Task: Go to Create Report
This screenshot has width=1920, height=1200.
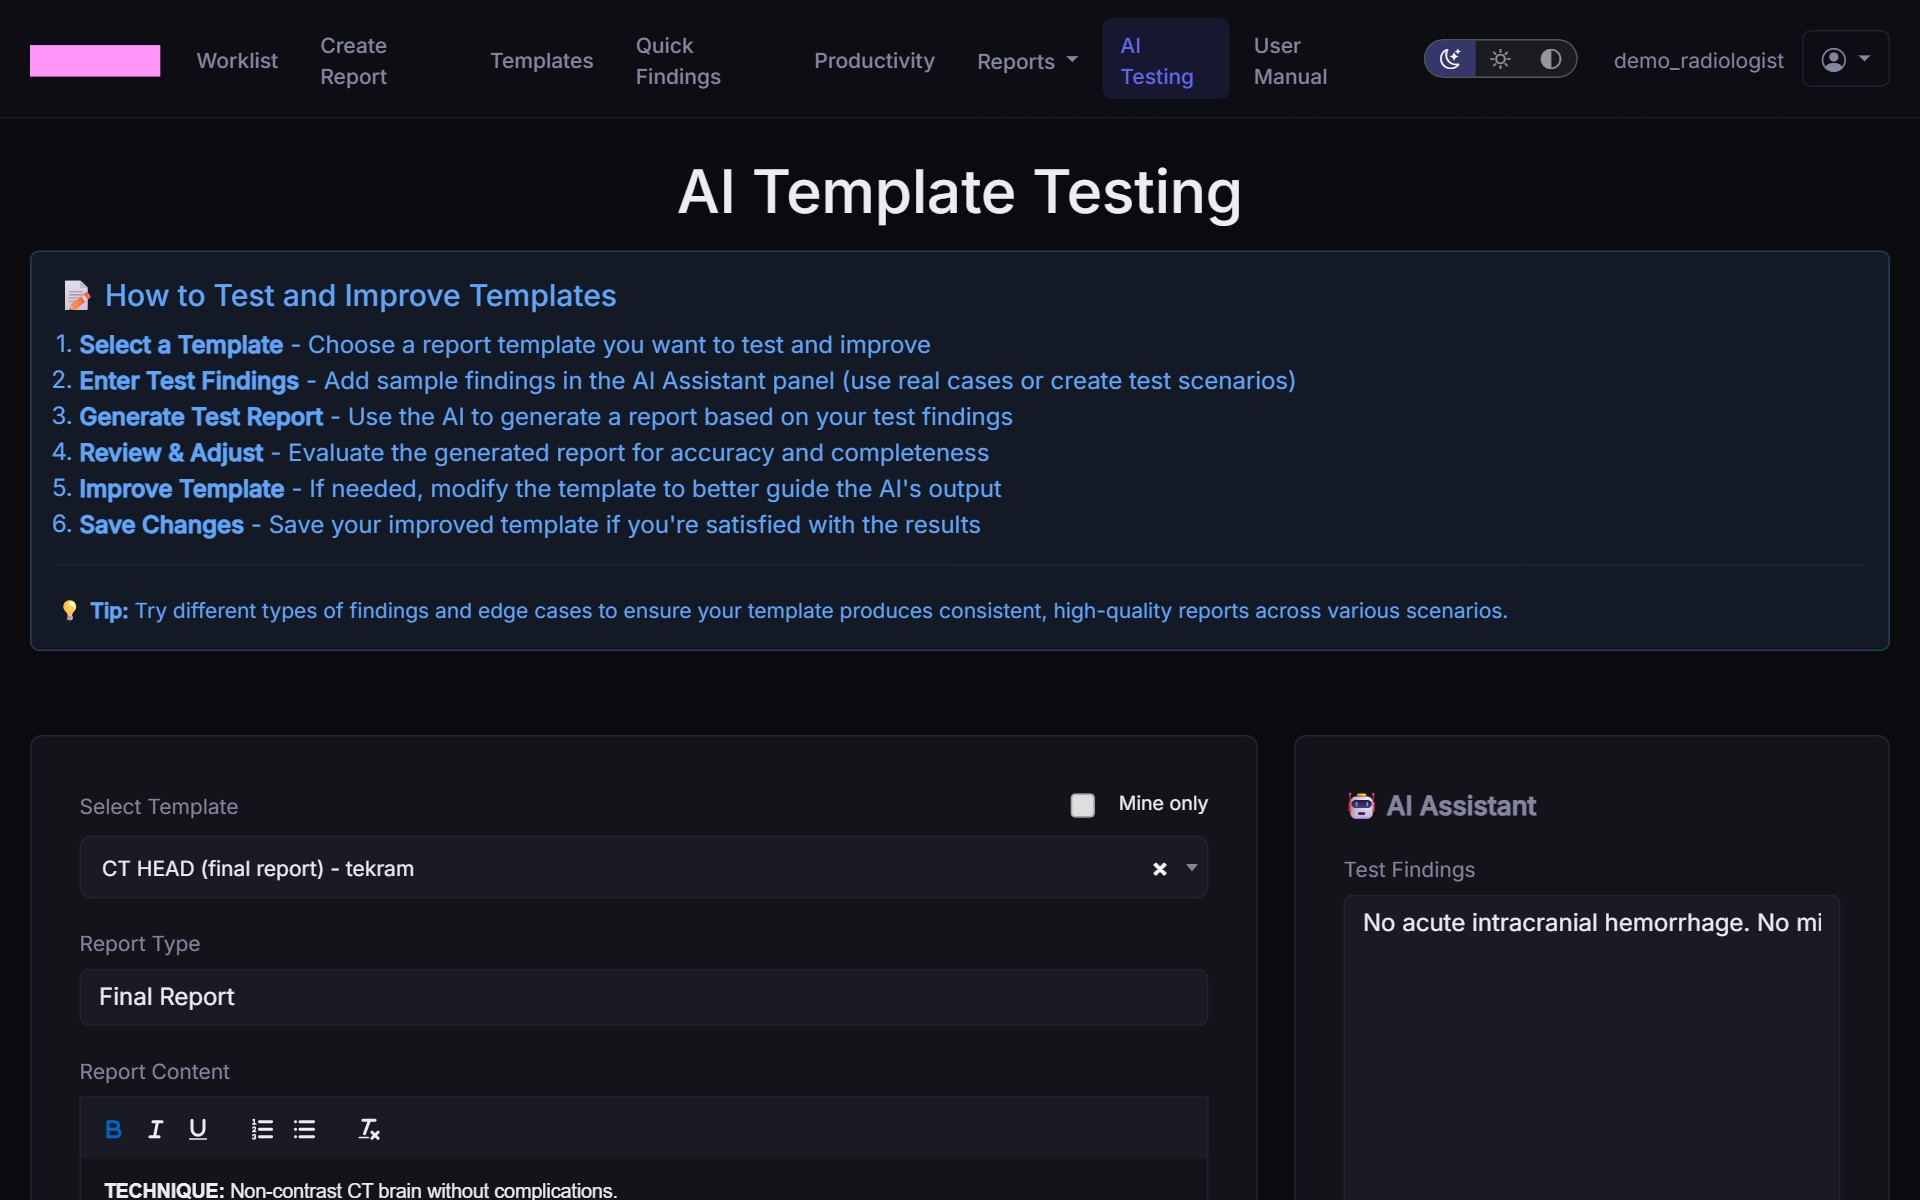Action: [353, 60]
